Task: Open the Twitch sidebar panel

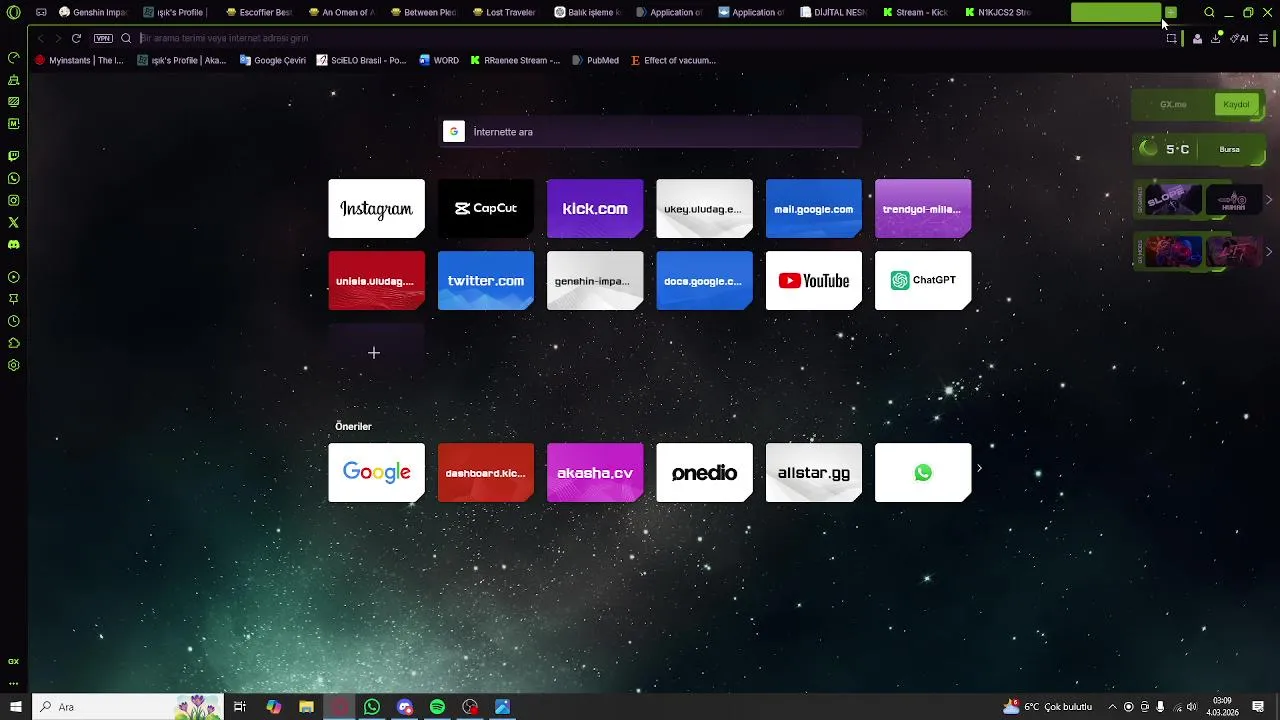Action: tap(14, 157)
